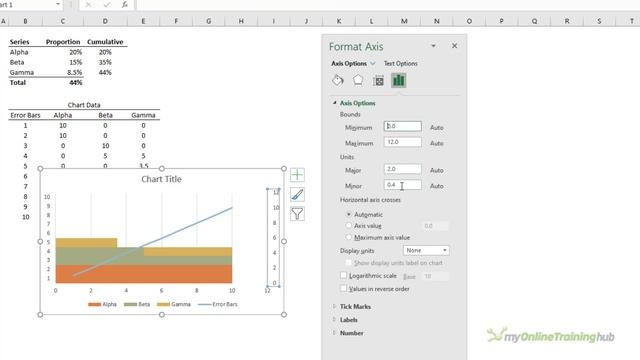Close the Format Axis pane
Viewport: 640px width, 360px height.
click(x=454, y=46)
